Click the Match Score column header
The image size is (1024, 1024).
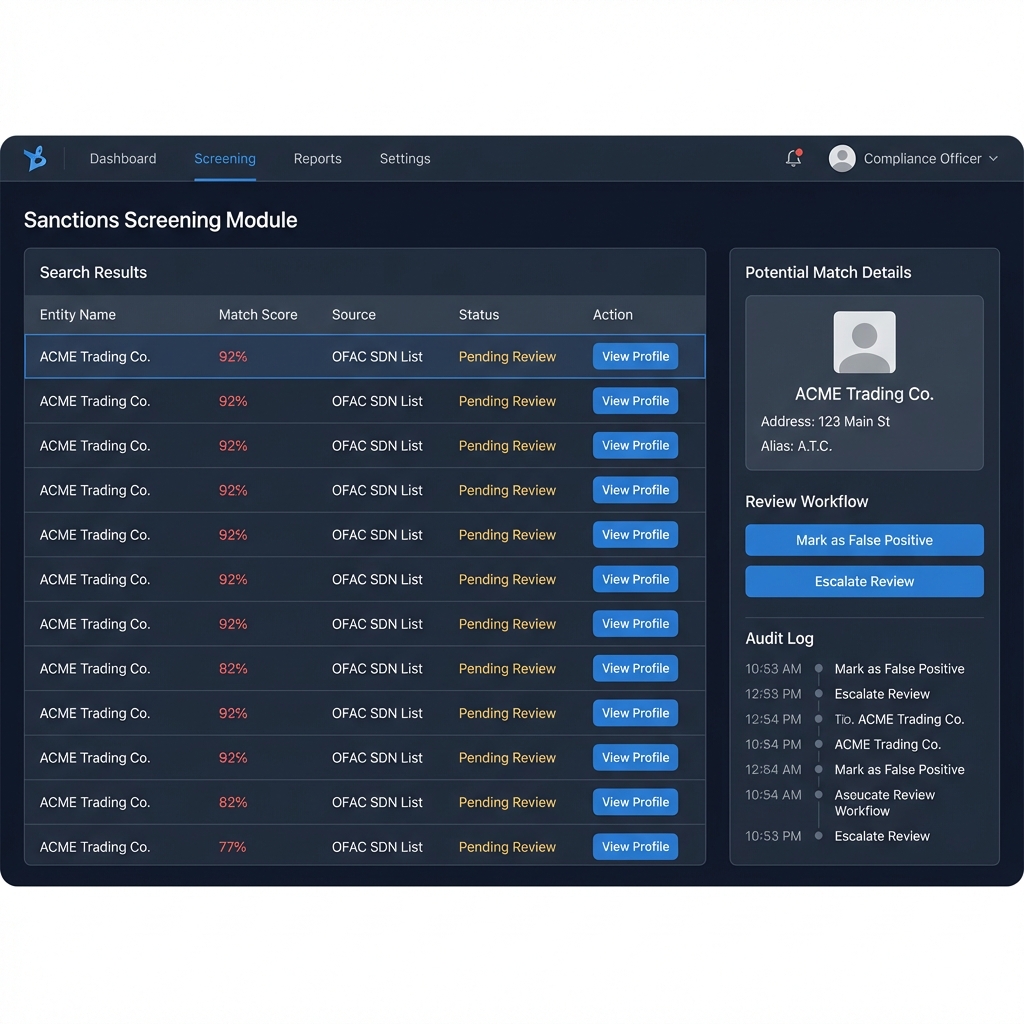258,314
